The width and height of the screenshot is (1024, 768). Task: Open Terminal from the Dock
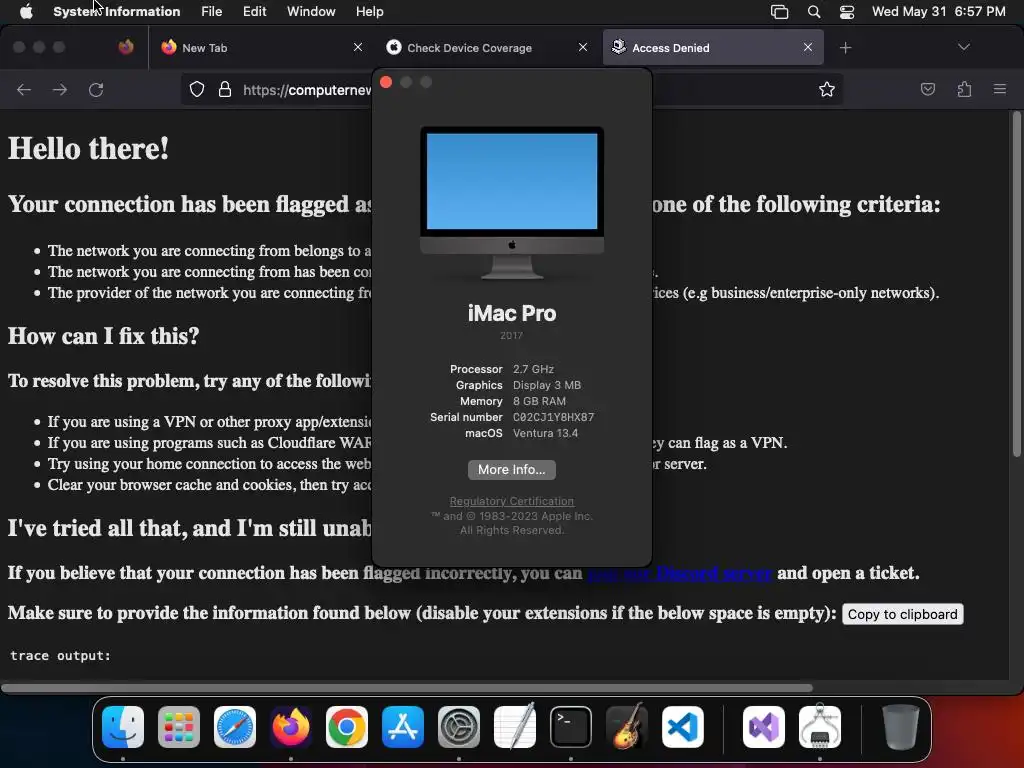click(x=571, y=727)
